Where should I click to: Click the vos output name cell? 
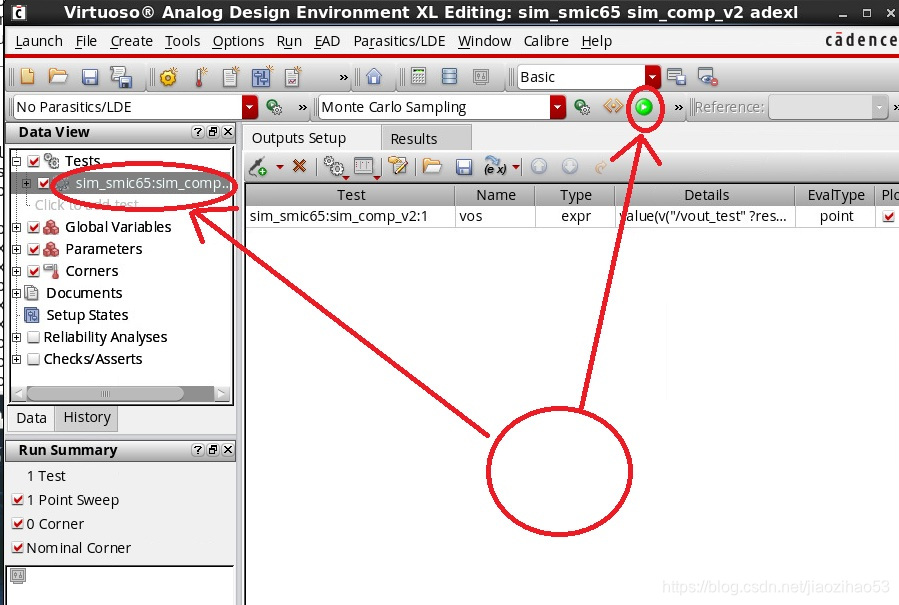495,217
